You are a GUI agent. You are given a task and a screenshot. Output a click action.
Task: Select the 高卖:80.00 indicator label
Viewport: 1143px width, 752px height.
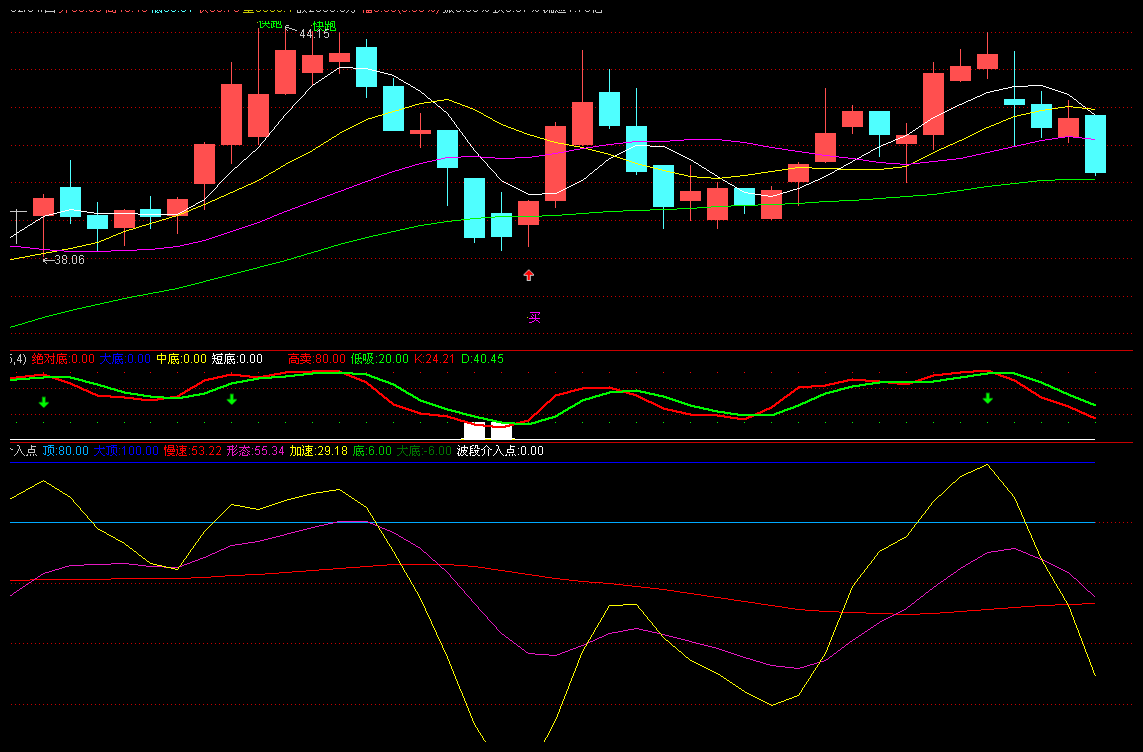316,359
